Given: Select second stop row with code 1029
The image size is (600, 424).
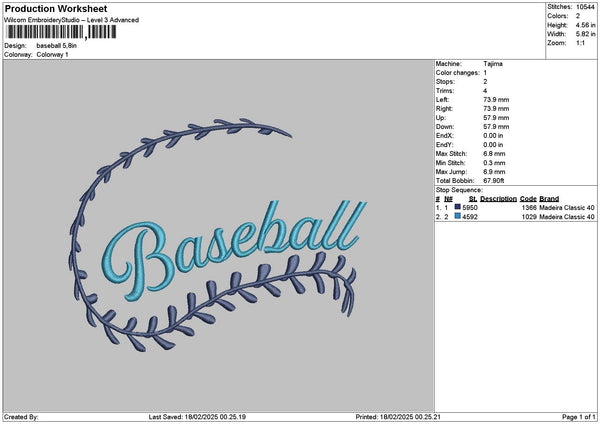Looking at the screenshot, I should coord(528,216).
